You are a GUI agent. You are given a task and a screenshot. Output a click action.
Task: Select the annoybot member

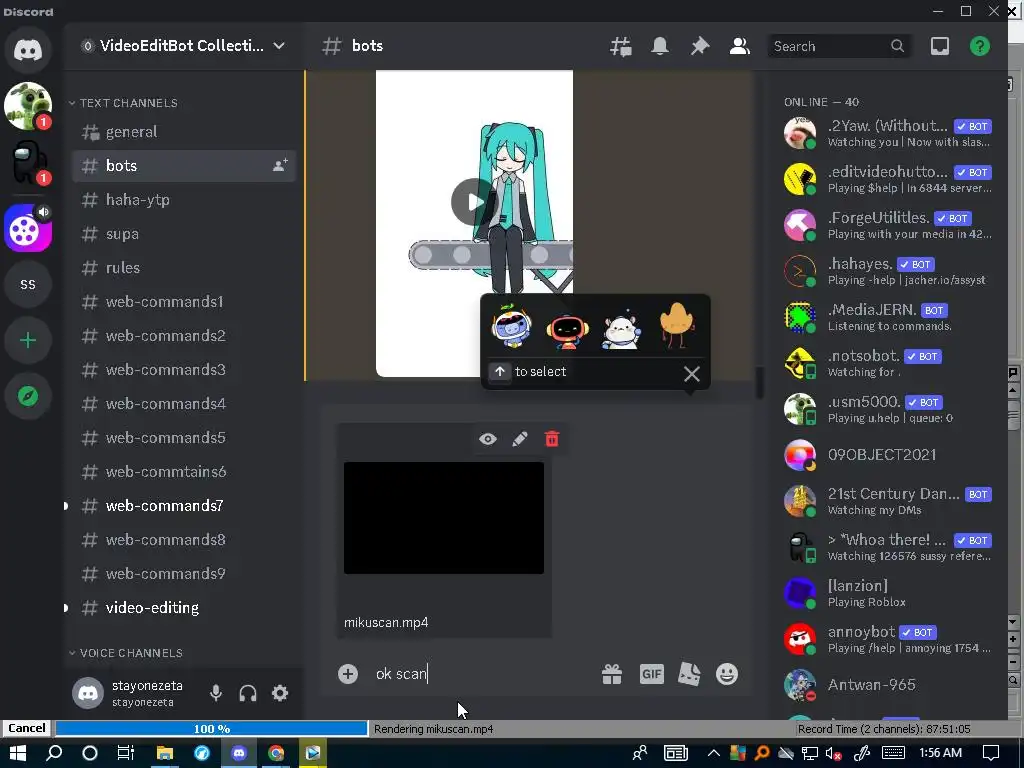(x=888, y=639)
